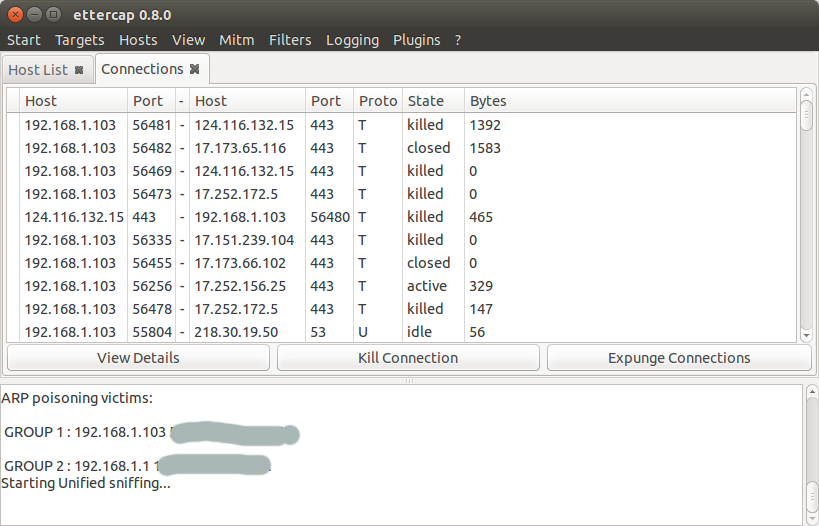The height and width of the screenshot is (526, 819).
Task: Select the connection row with port 56478
Action: pos(401,309)
